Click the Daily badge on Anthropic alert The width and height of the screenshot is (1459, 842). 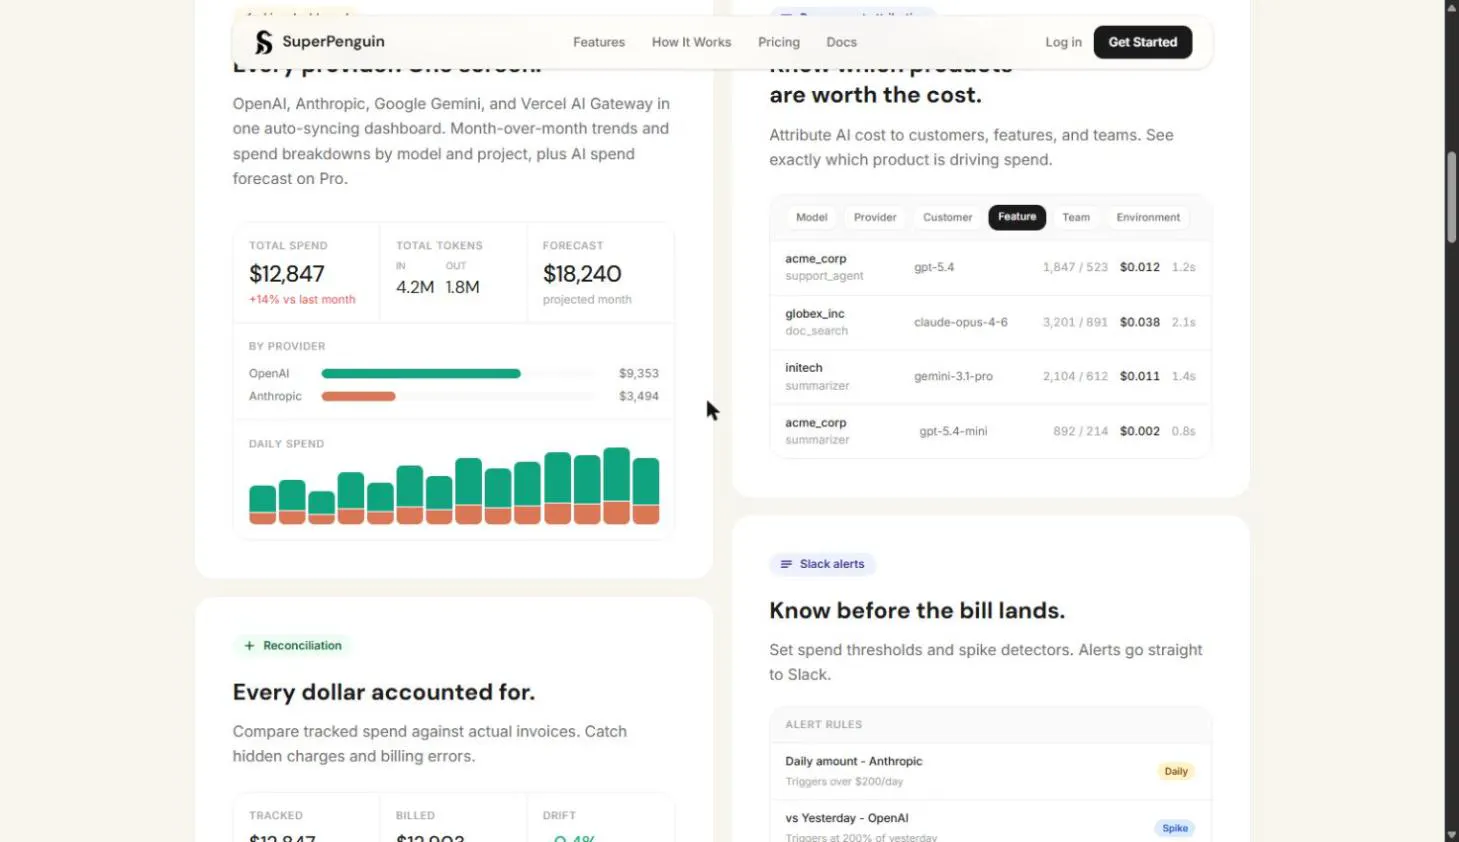coord(1176,772)
